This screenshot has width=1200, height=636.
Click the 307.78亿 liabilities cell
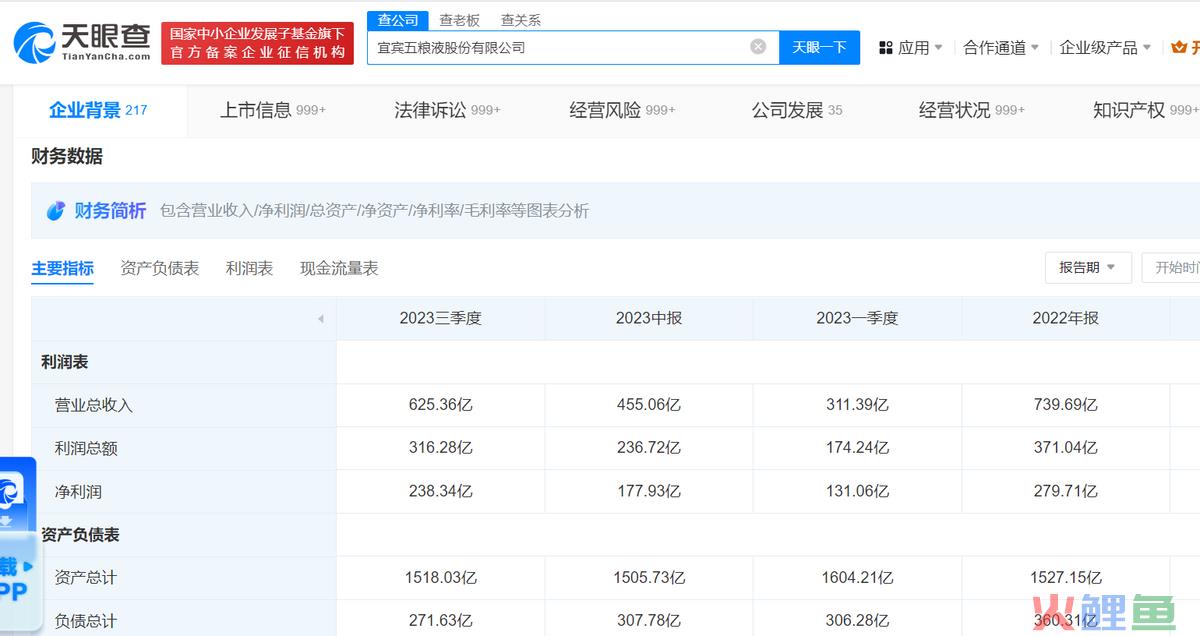[649, 620]
